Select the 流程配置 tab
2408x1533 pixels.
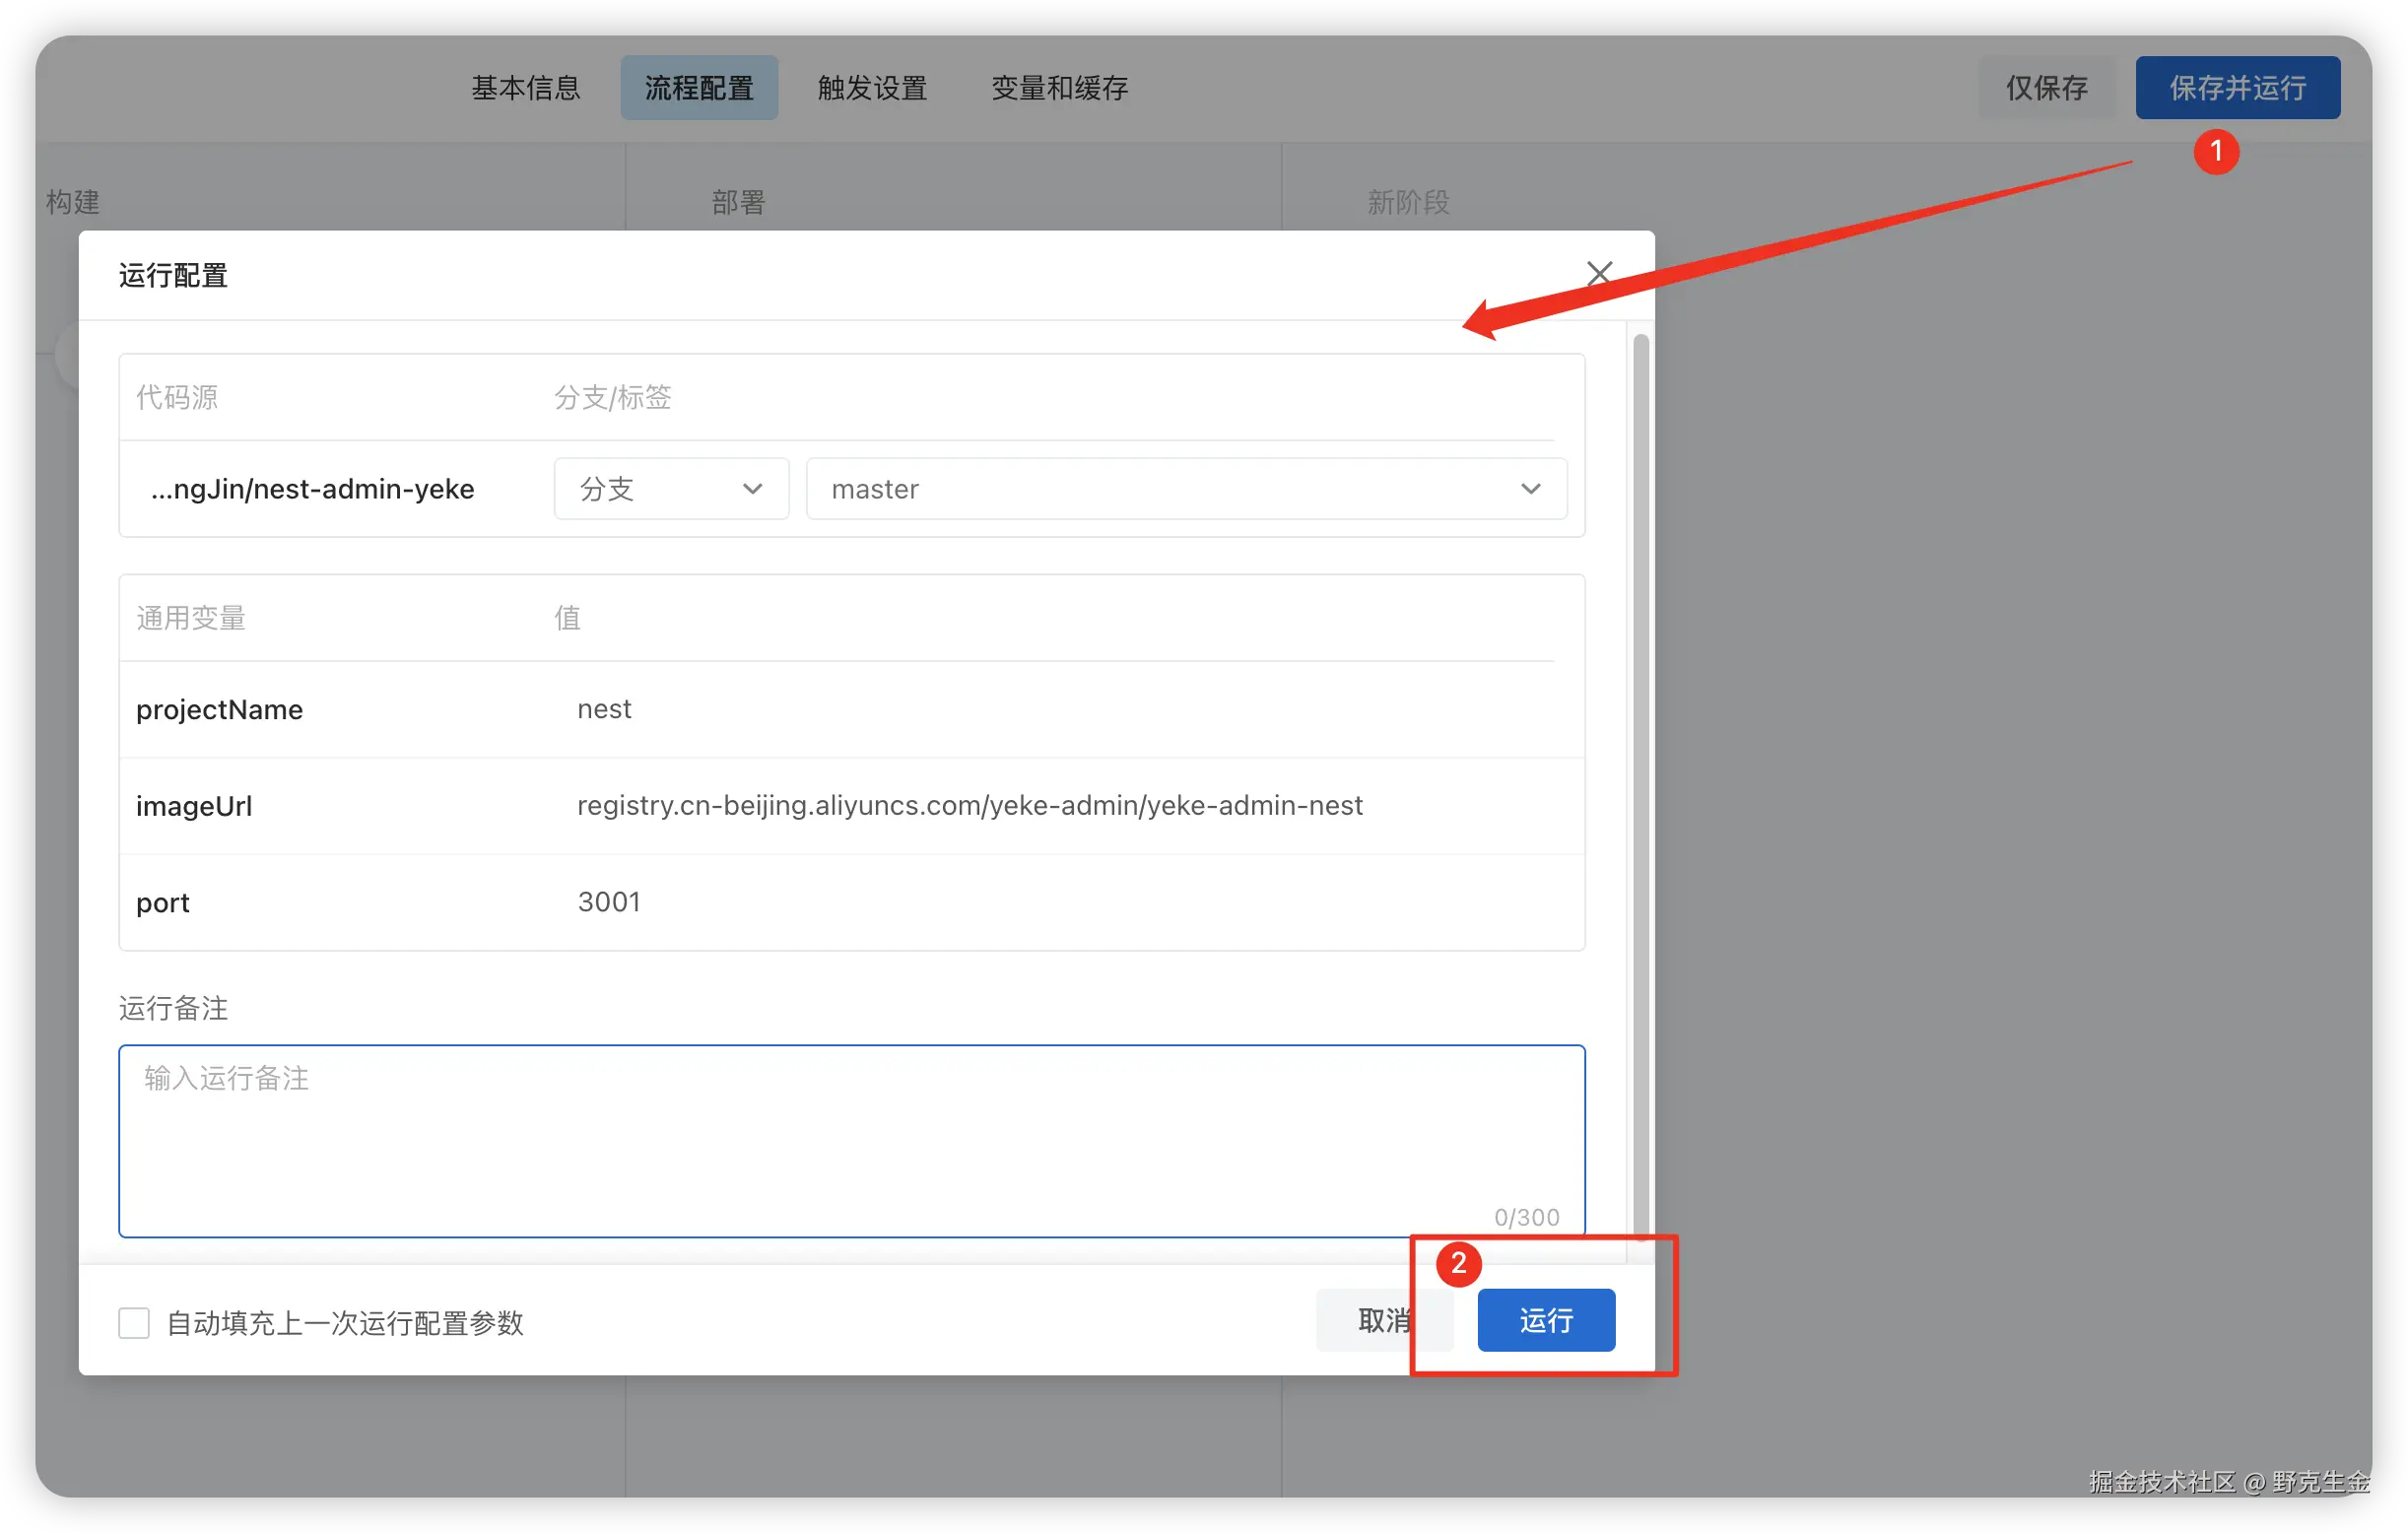click(699, 88)
